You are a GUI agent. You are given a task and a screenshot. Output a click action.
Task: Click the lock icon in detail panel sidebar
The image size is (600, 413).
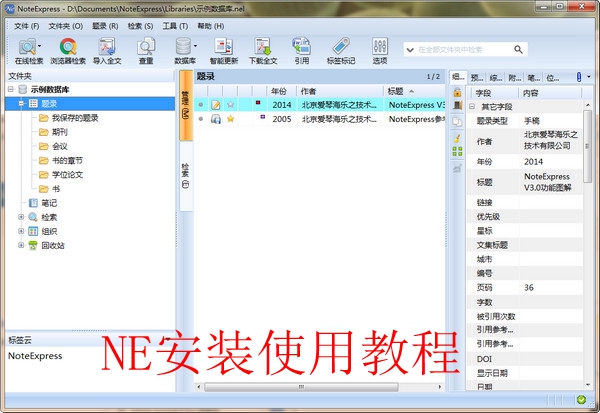[x=457, y=92]
